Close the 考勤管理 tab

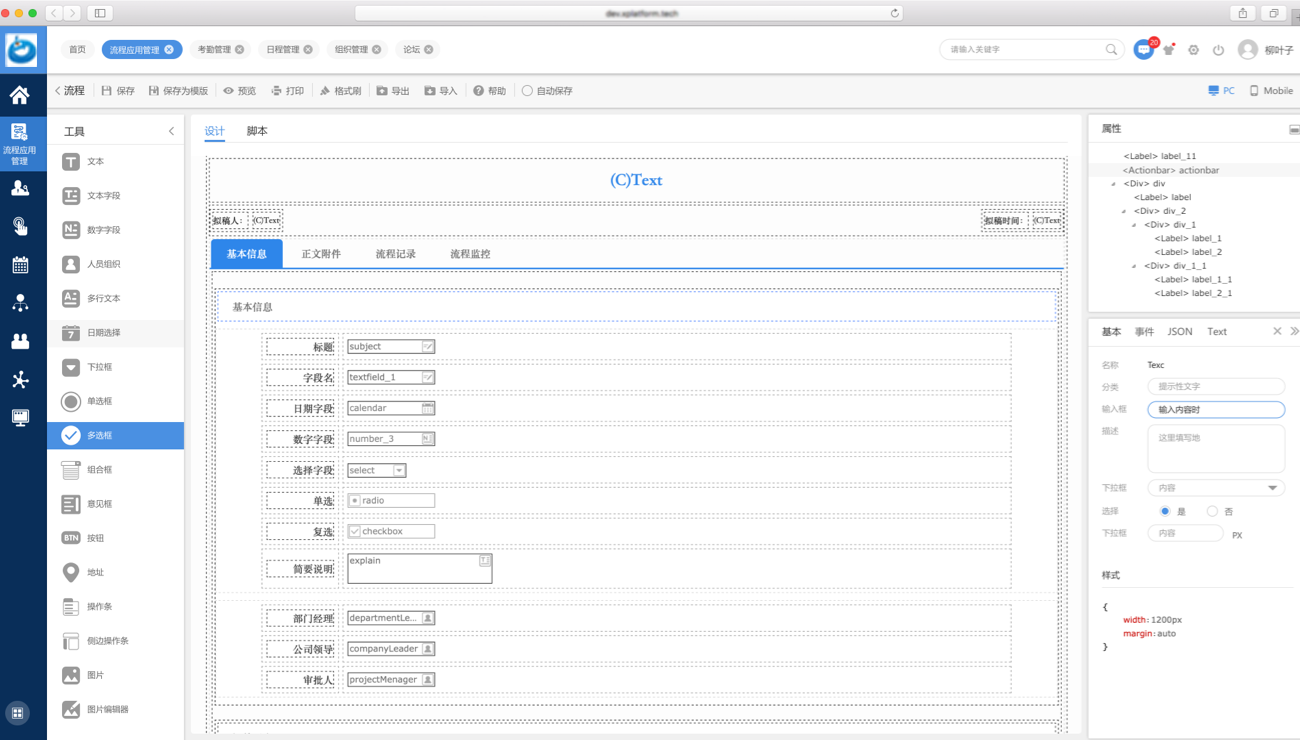point(240,49)
